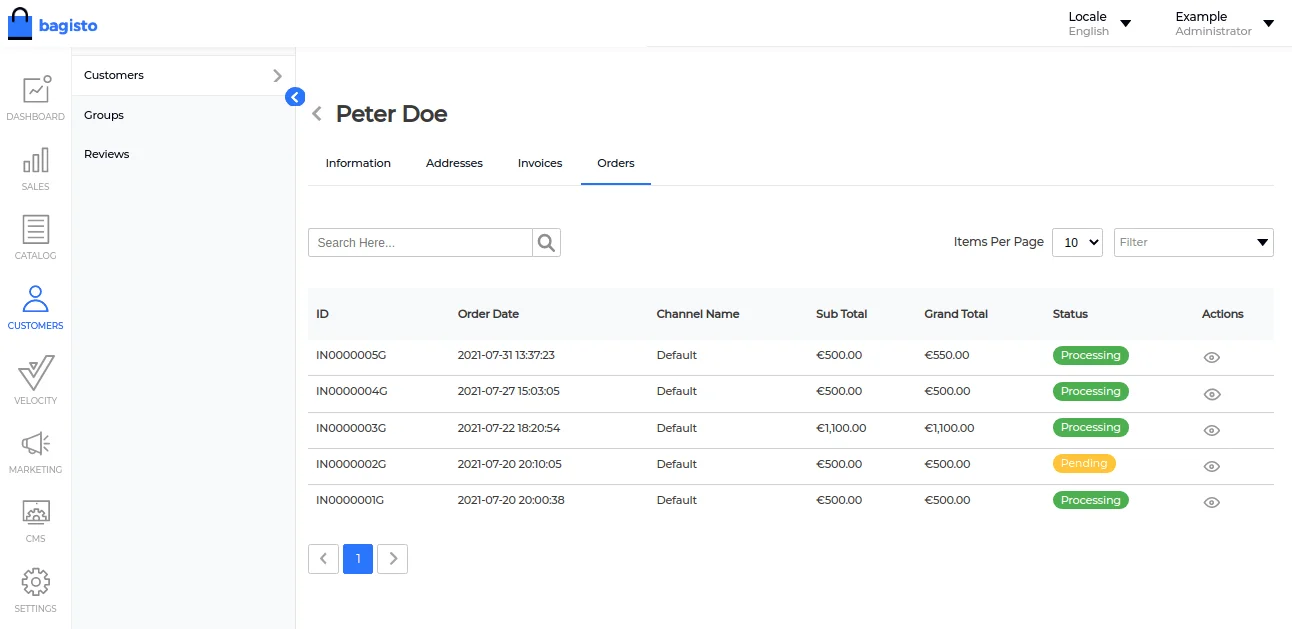Select the Orders tab
The image size is (1292, 629).
pos(616,163)
